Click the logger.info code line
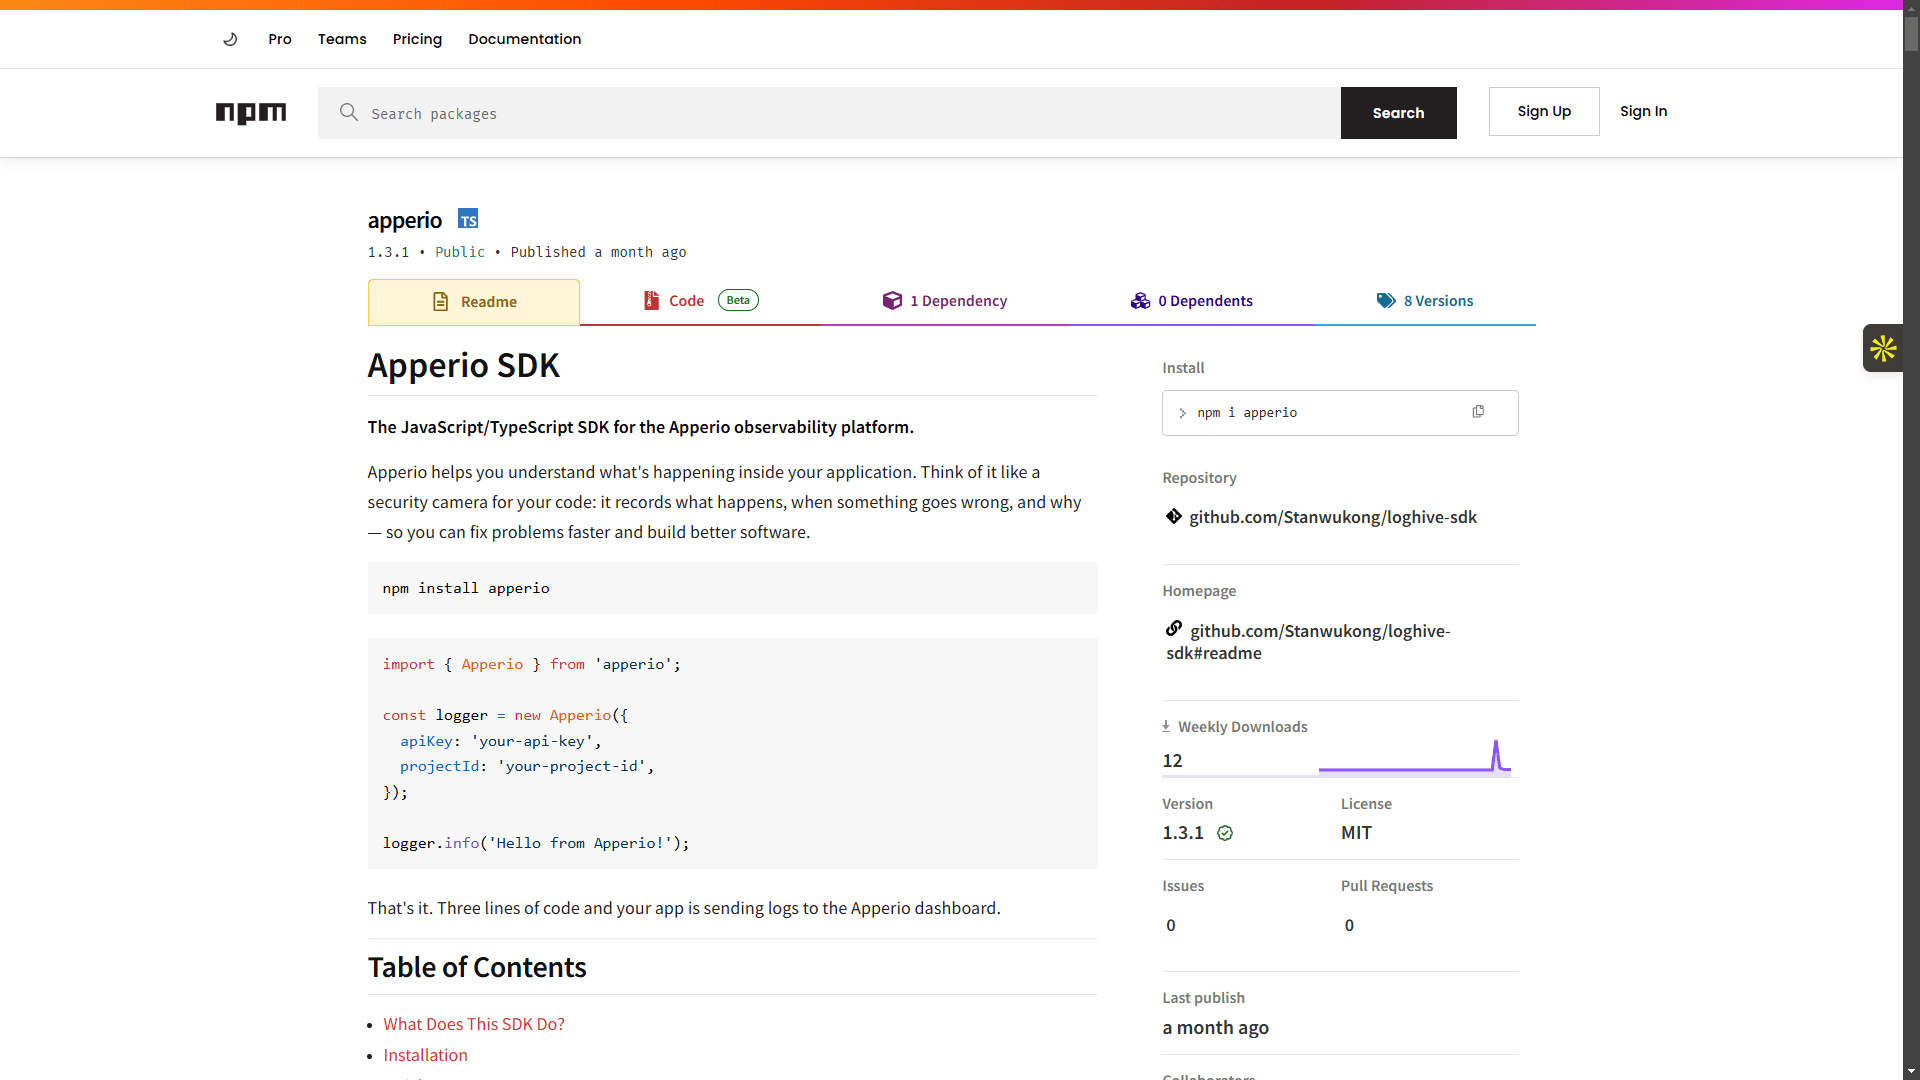The height and width of the screenshot is (1080, 1920). (536, 843)
